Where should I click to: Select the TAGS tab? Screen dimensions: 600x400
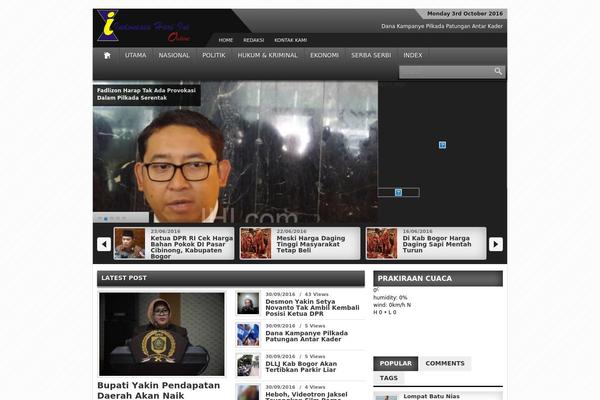point(389,378)
